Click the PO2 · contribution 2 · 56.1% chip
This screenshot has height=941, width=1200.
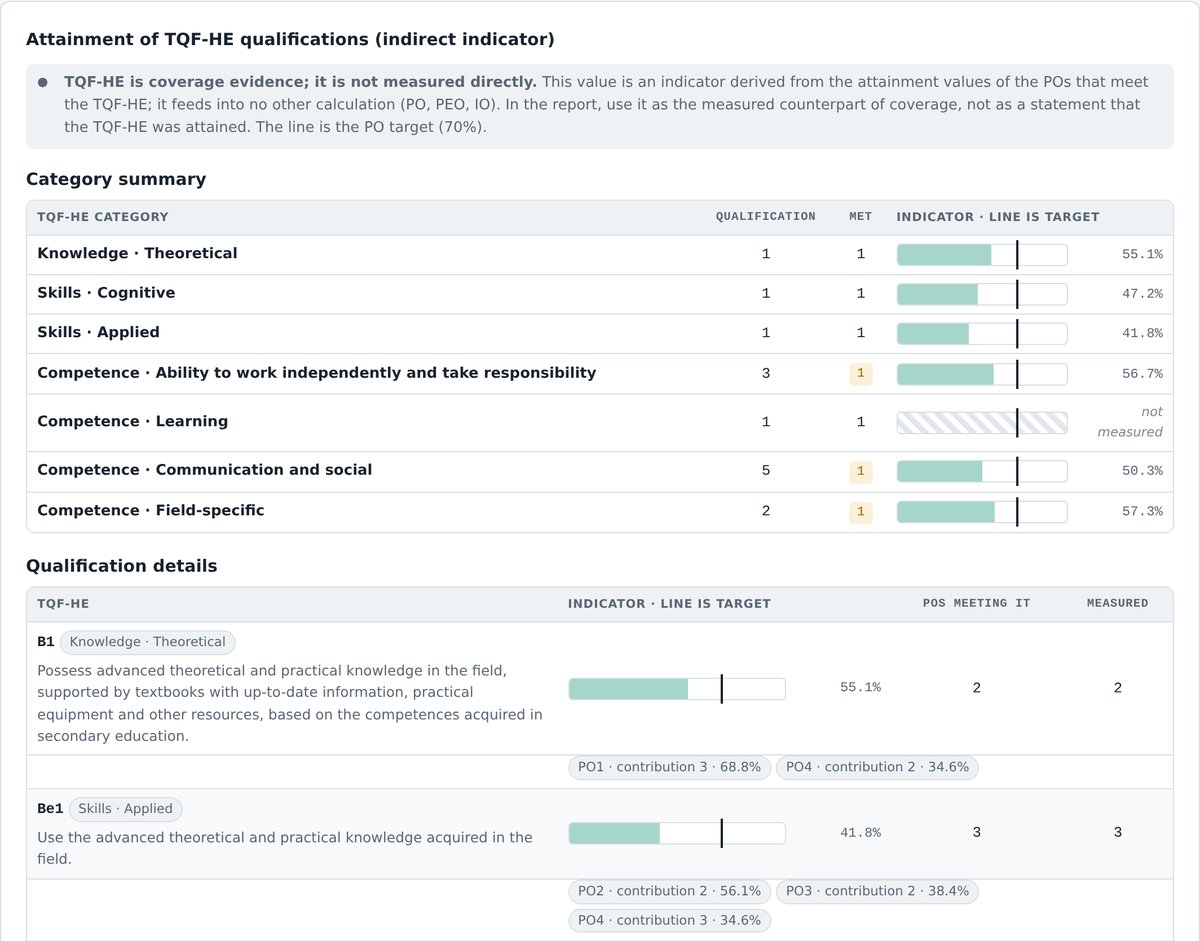(669, 891)
